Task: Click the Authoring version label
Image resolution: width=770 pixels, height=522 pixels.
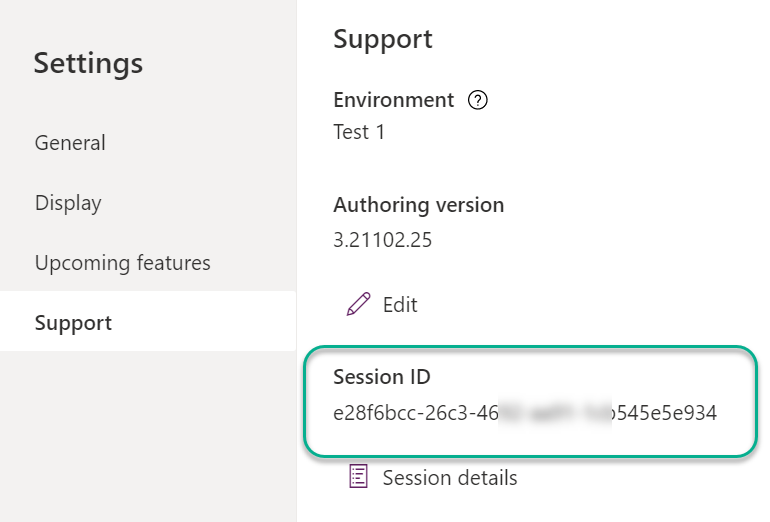Action: click(x=418, y=205)
